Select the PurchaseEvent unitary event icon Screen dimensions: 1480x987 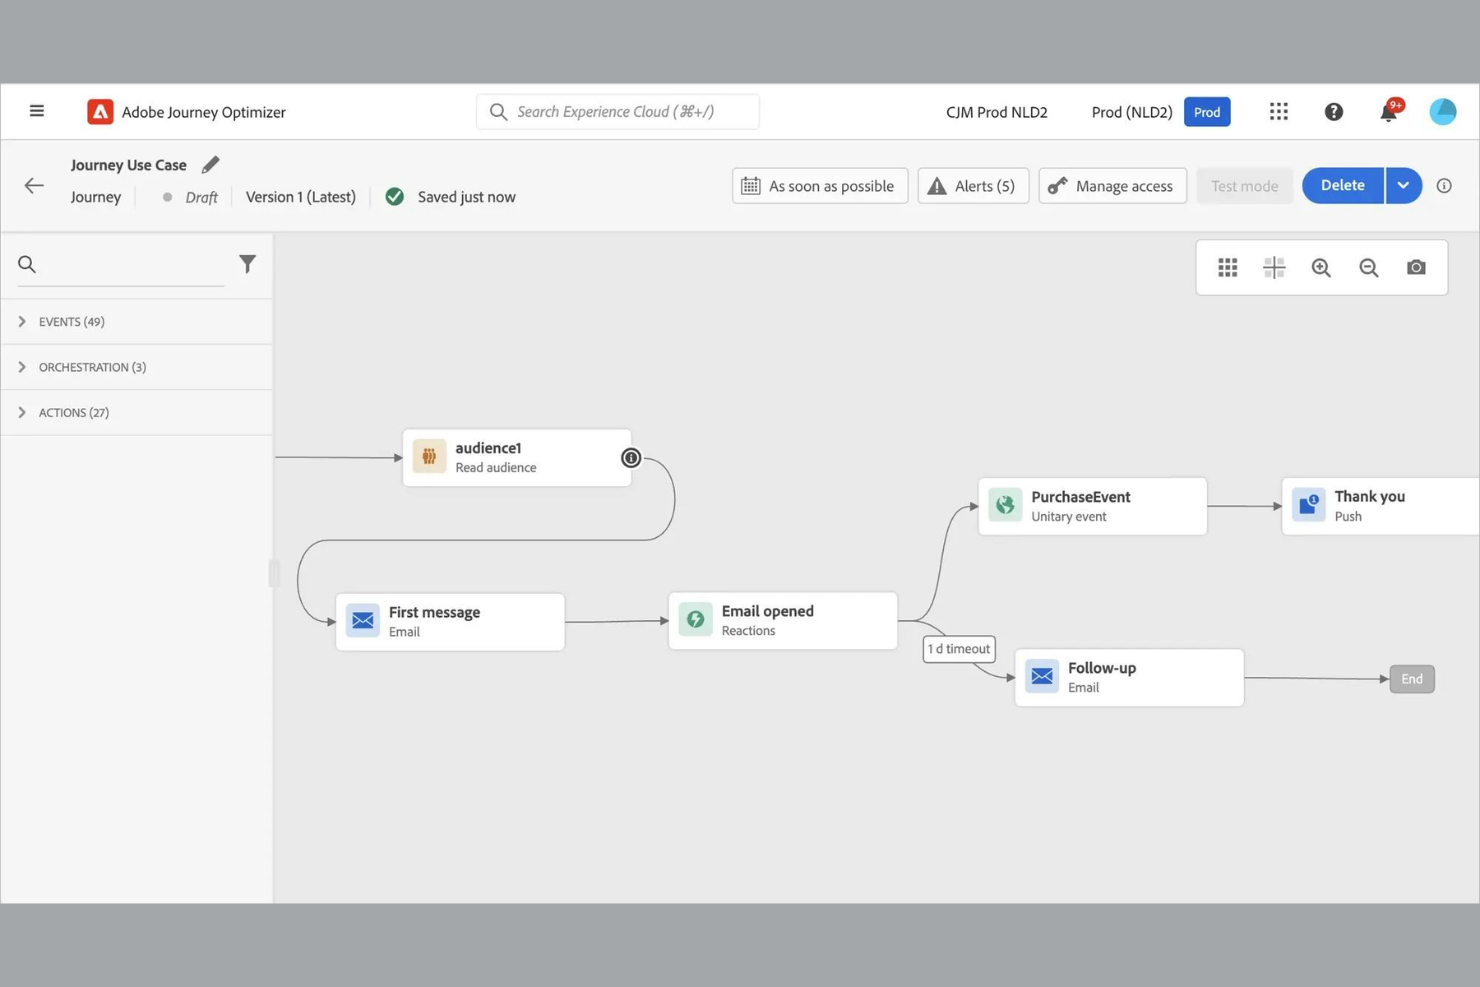tap(1005, 505)
